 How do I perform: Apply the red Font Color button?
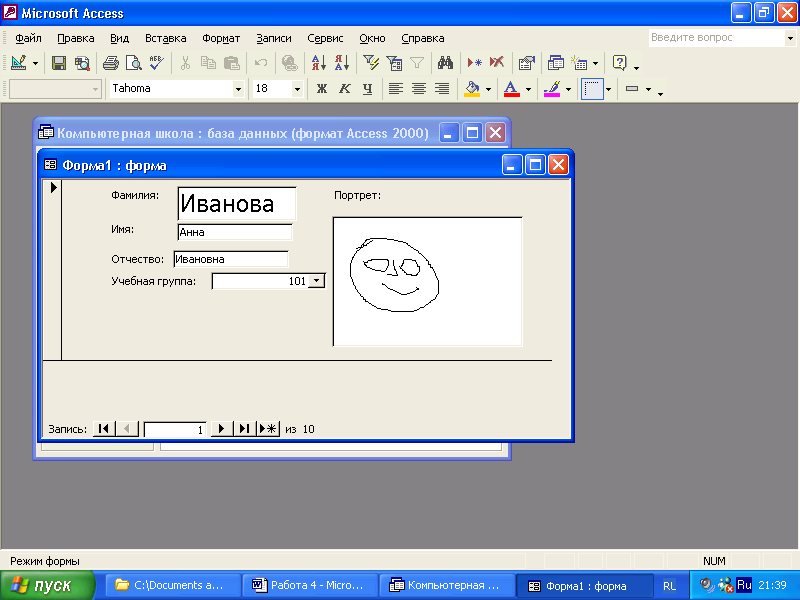click(512, 89)
